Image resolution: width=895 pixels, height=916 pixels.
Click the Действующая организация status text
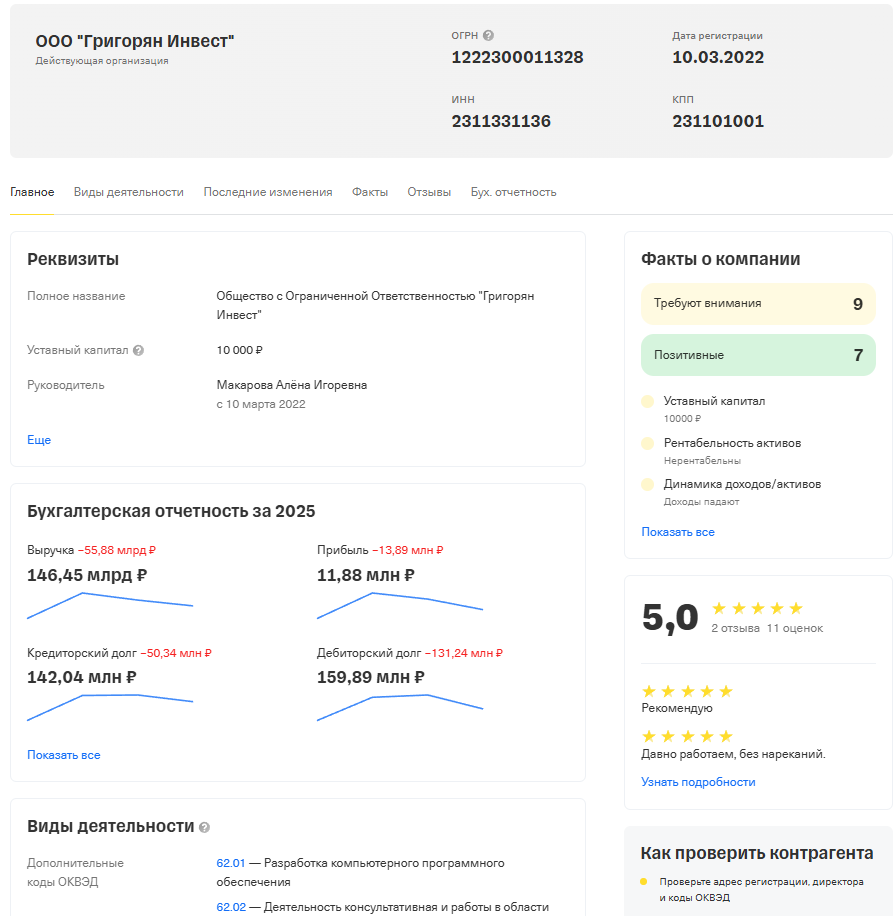click(102, 61)
